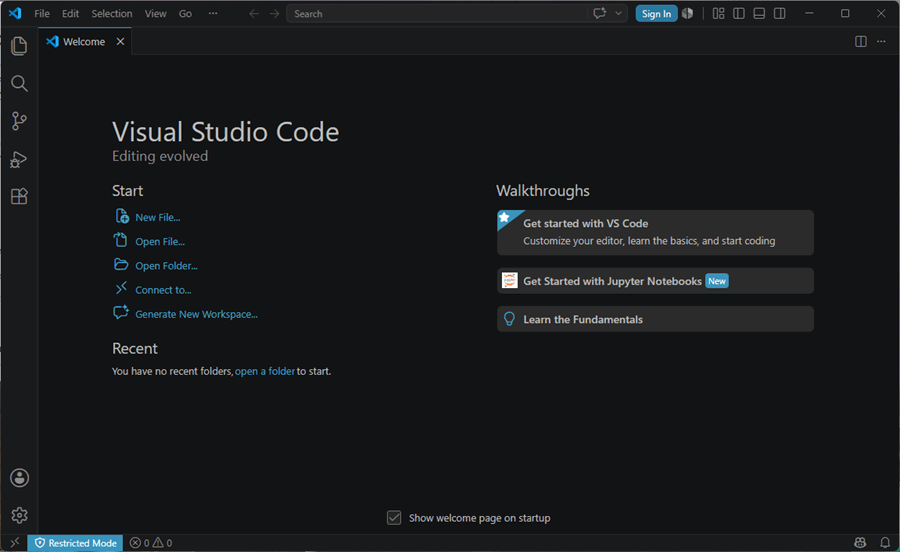900x552 pixels.
Task: Click the New File... link
Action: (x=158, y=217)
